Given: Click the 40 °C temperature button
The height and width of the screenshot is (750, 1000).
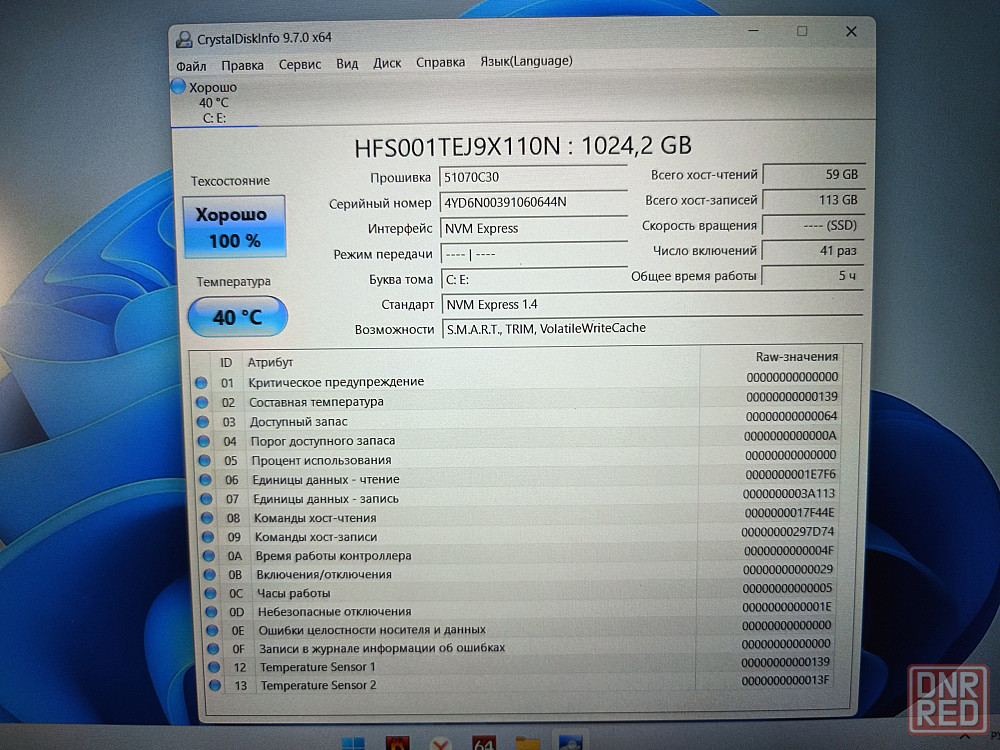Looking at the screenshot, I should coord(237,317).
